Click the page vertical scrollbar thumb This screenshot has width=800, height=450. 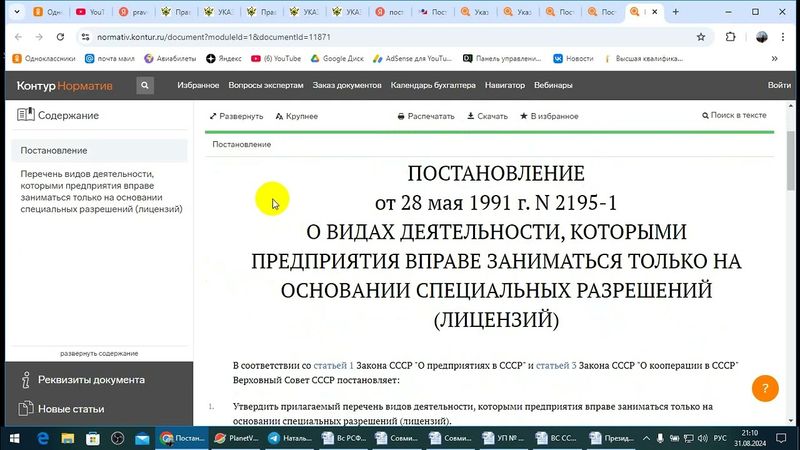791,161
